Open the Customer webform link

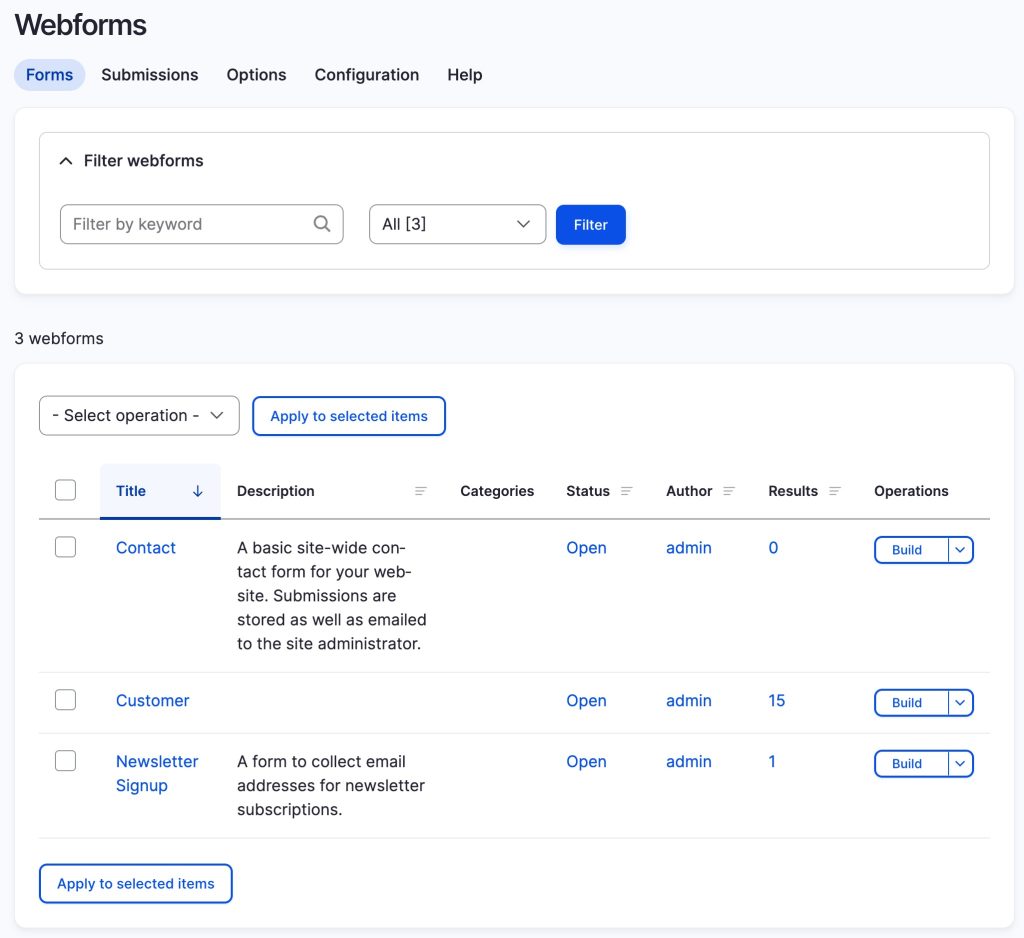click(153, 701)
